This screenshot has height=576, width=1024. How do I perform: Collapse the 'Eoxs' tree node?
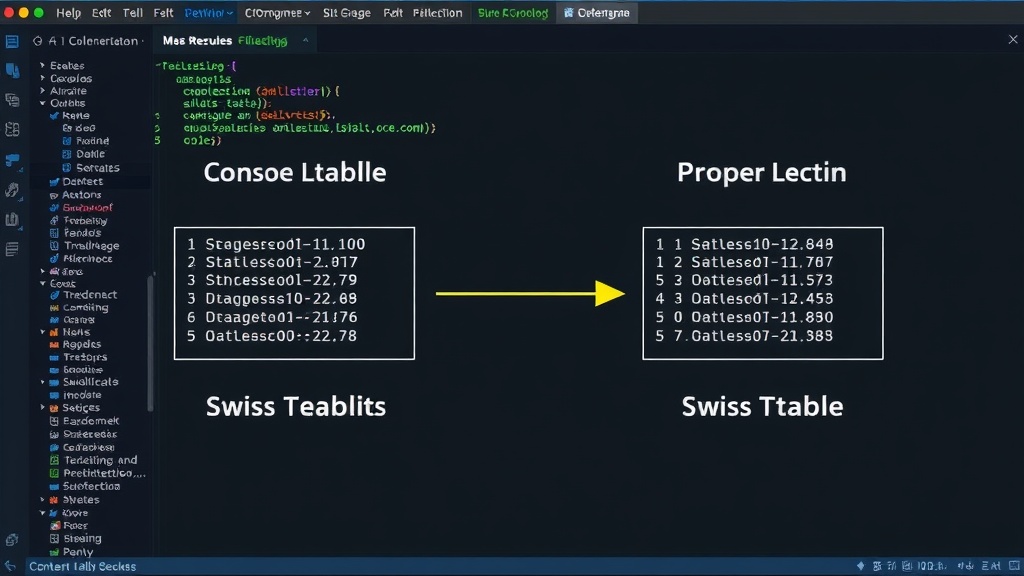[42, 283]
